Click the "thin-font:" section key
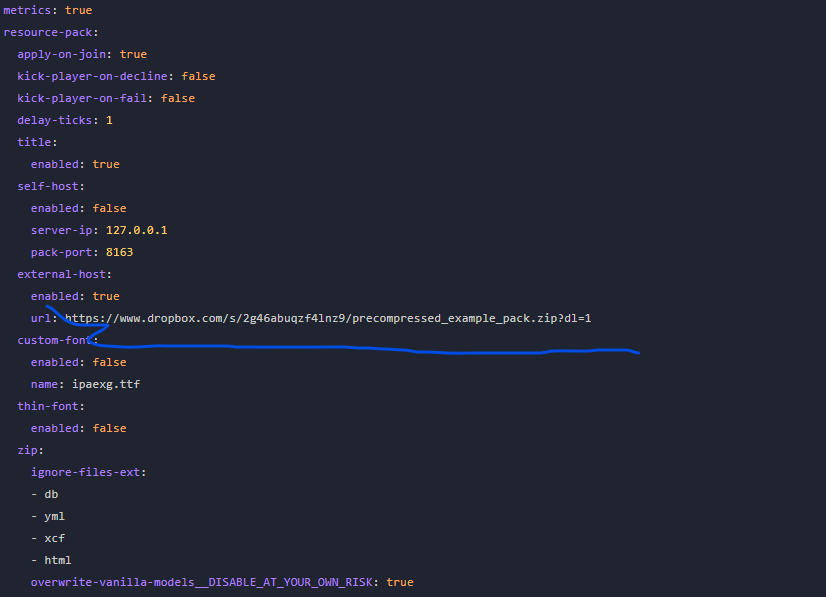Image resolution: width=826 pixels, height=597 pixels. click(x=51, y=406)
